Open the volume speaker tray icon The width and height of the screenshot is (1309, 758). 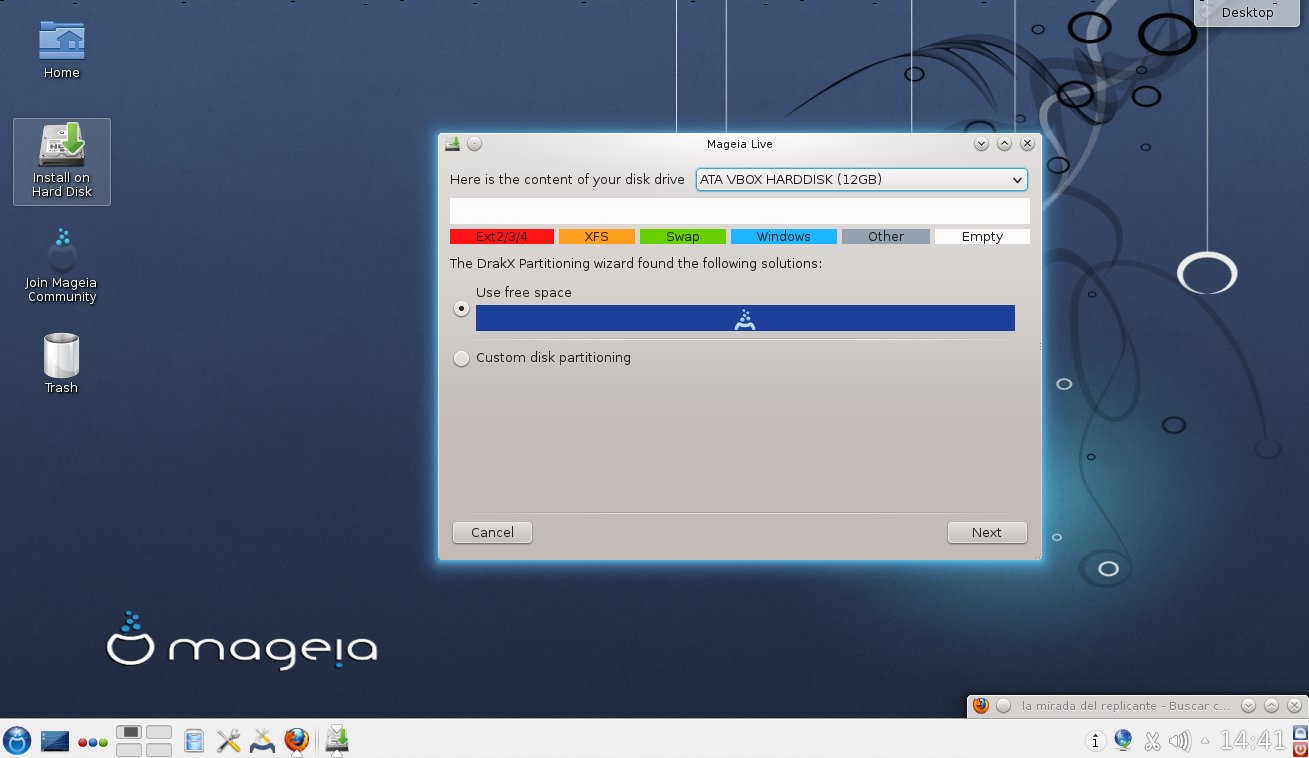pyautogui.click(x=1180, y=741)
